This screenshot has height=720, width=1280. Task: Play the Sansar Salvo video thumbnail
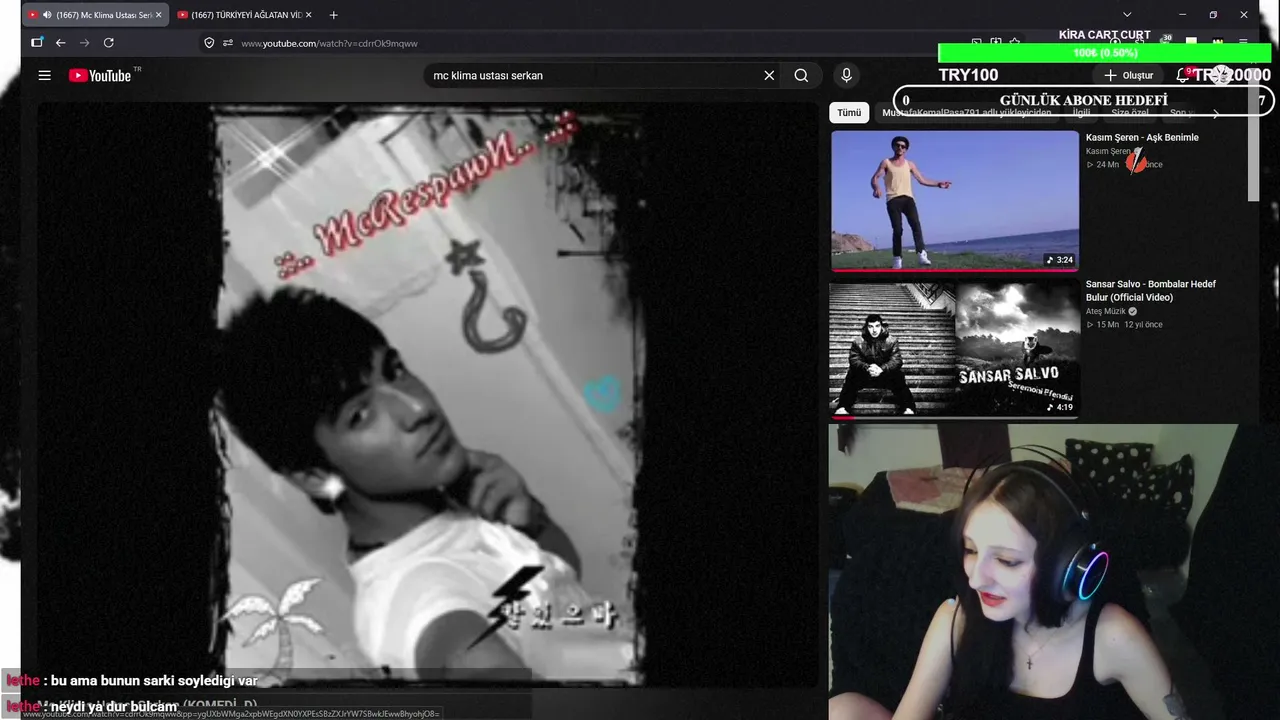coord(955,349)
